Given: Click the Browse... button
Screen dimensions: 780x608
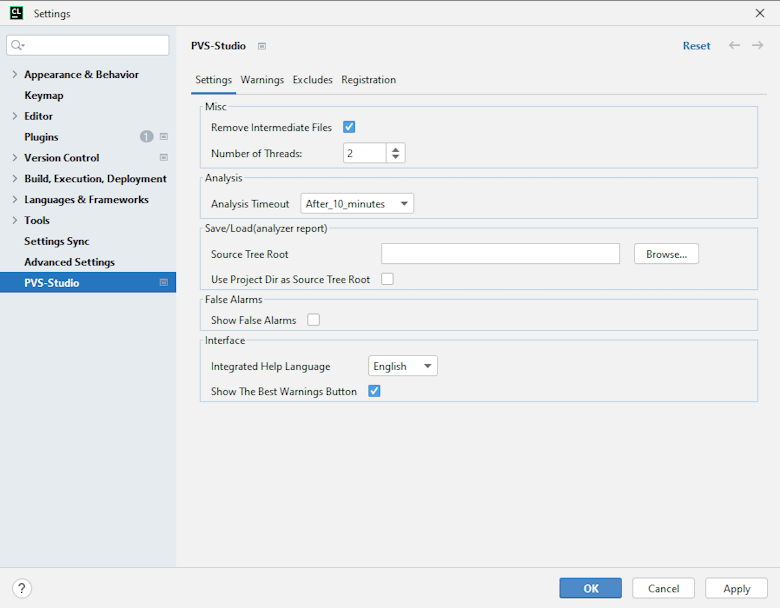Looking at the screenshot, I should point(666,254).
